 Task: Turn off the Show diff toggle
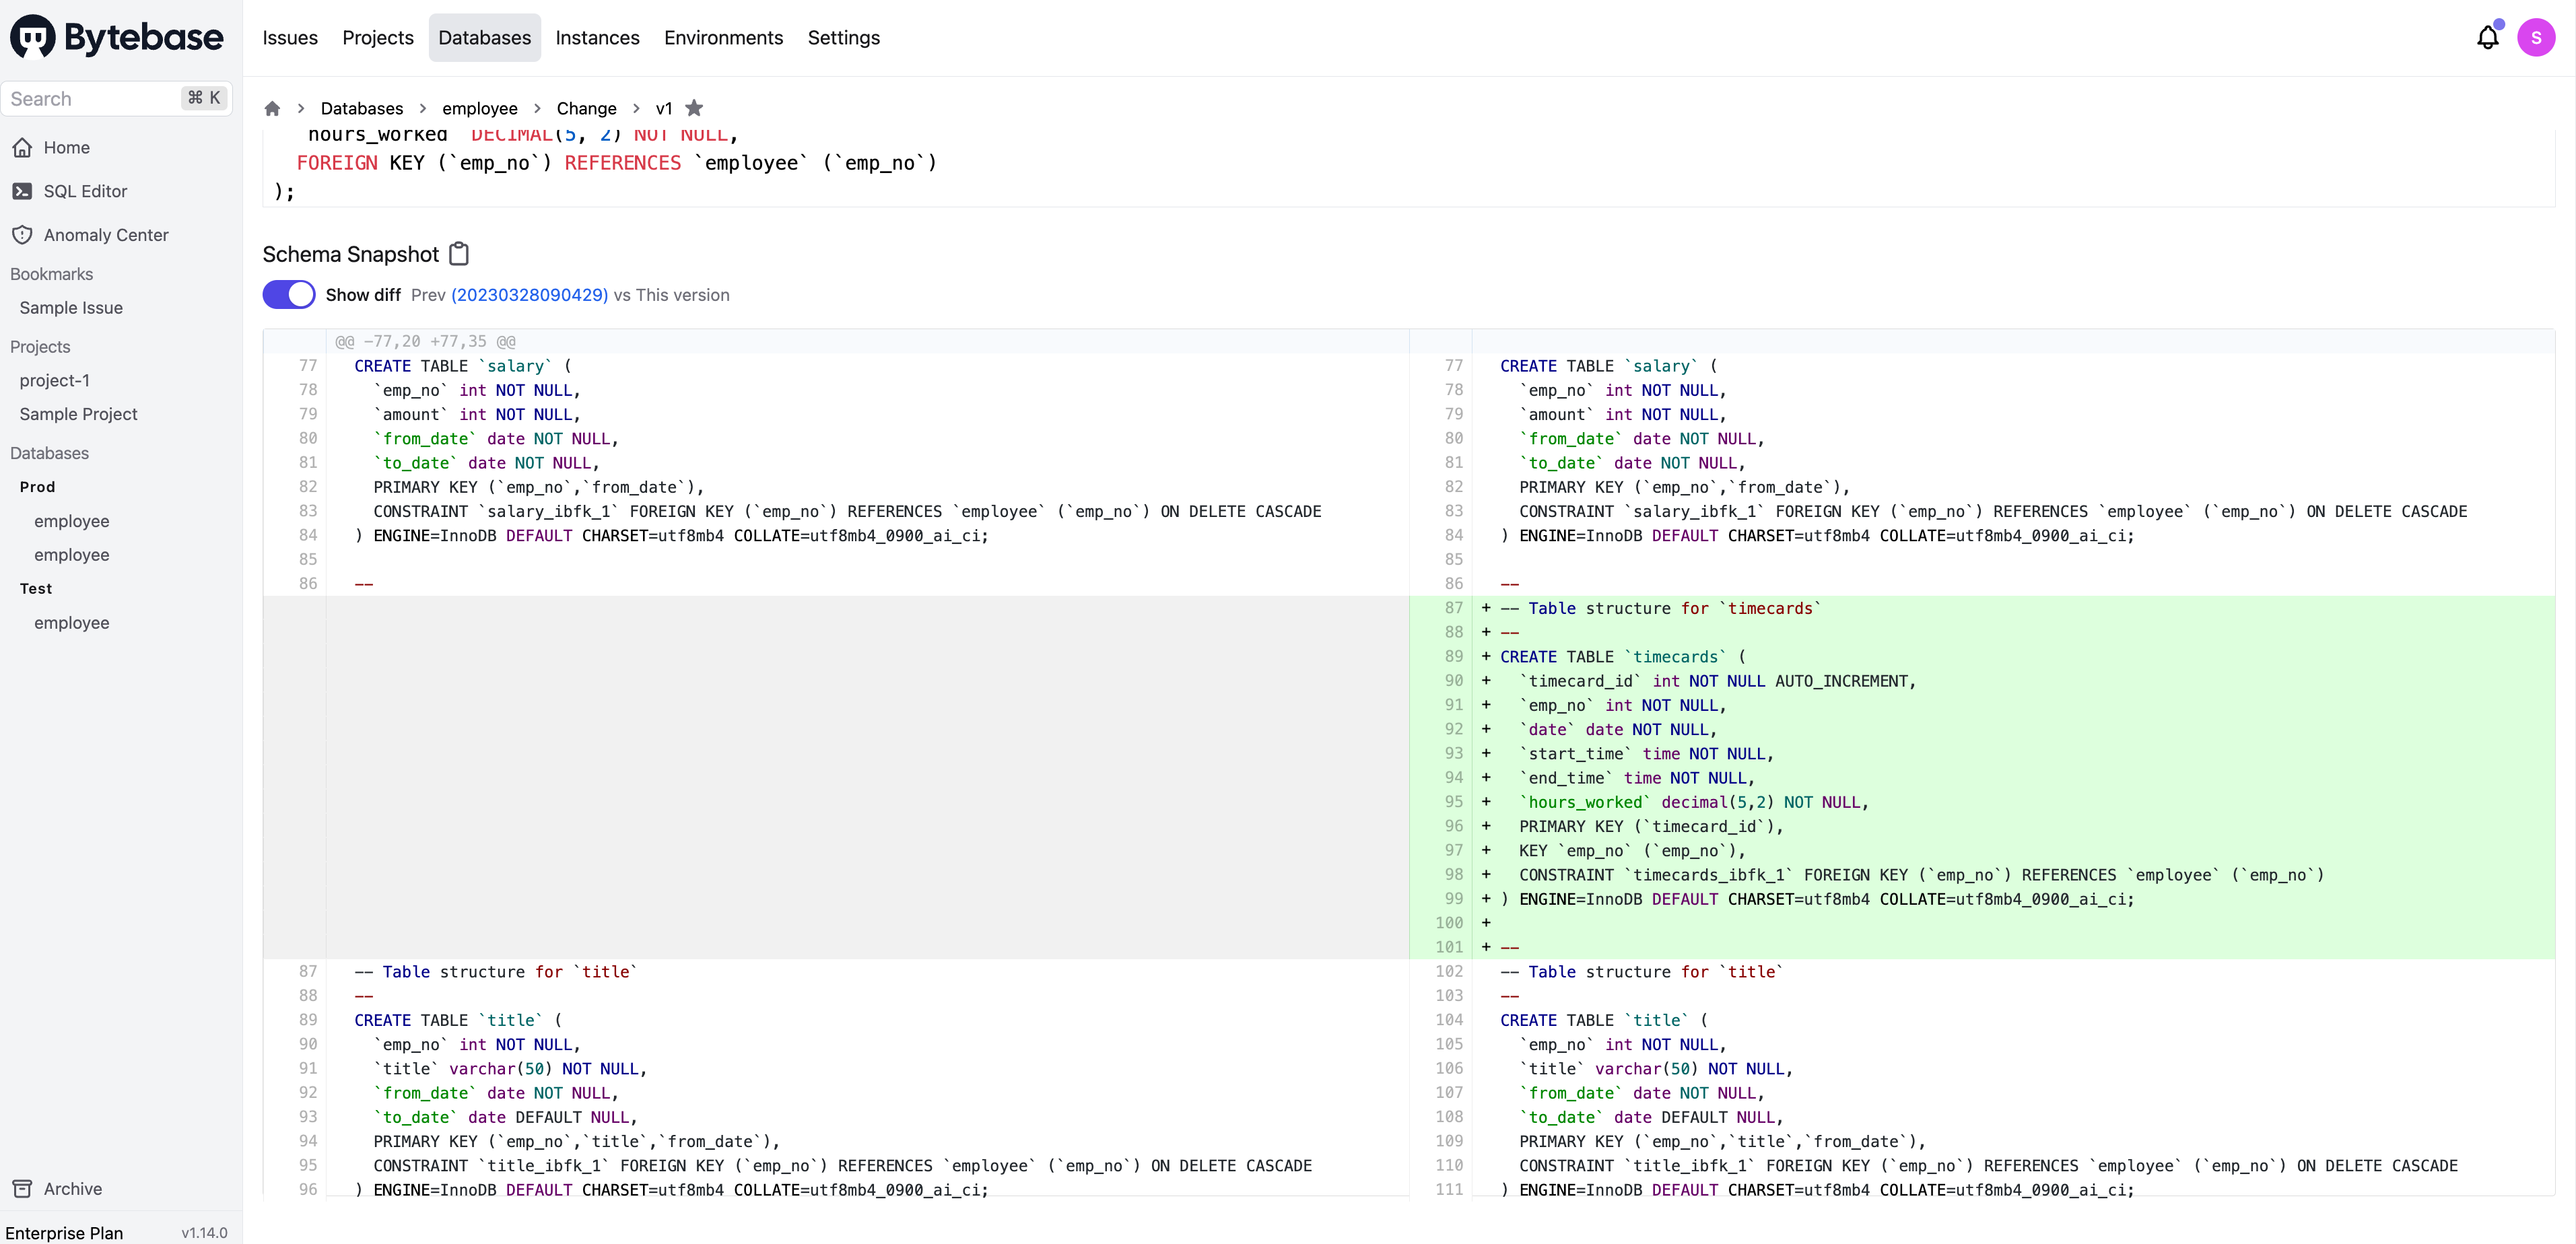289,295
